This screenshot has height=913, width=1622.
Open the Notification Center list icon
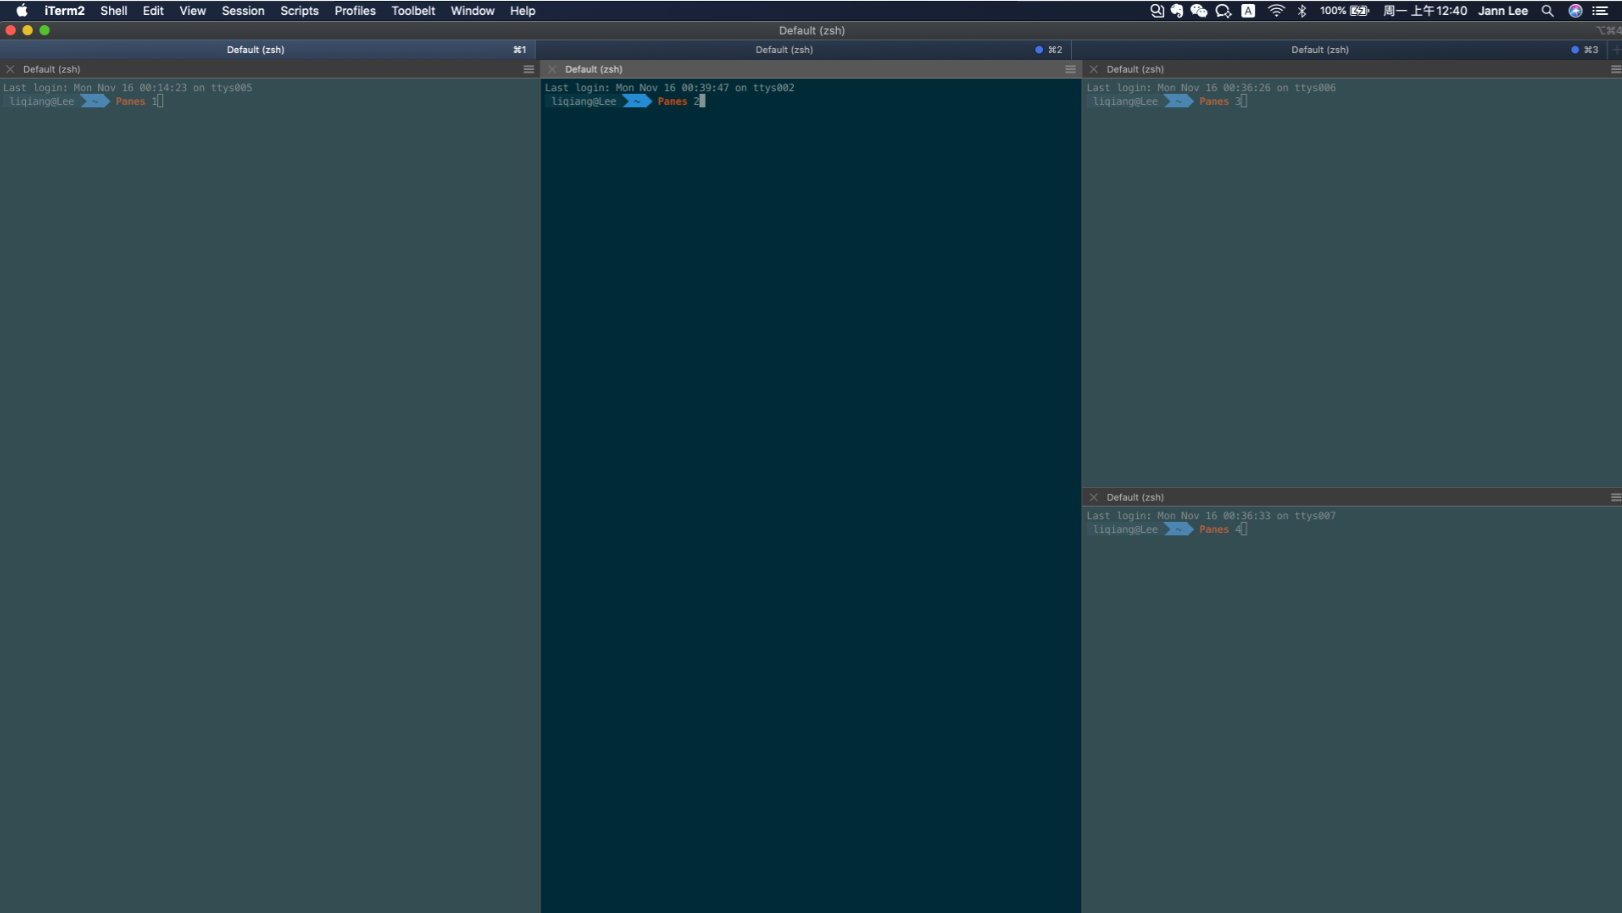[x=1601, y=11]
